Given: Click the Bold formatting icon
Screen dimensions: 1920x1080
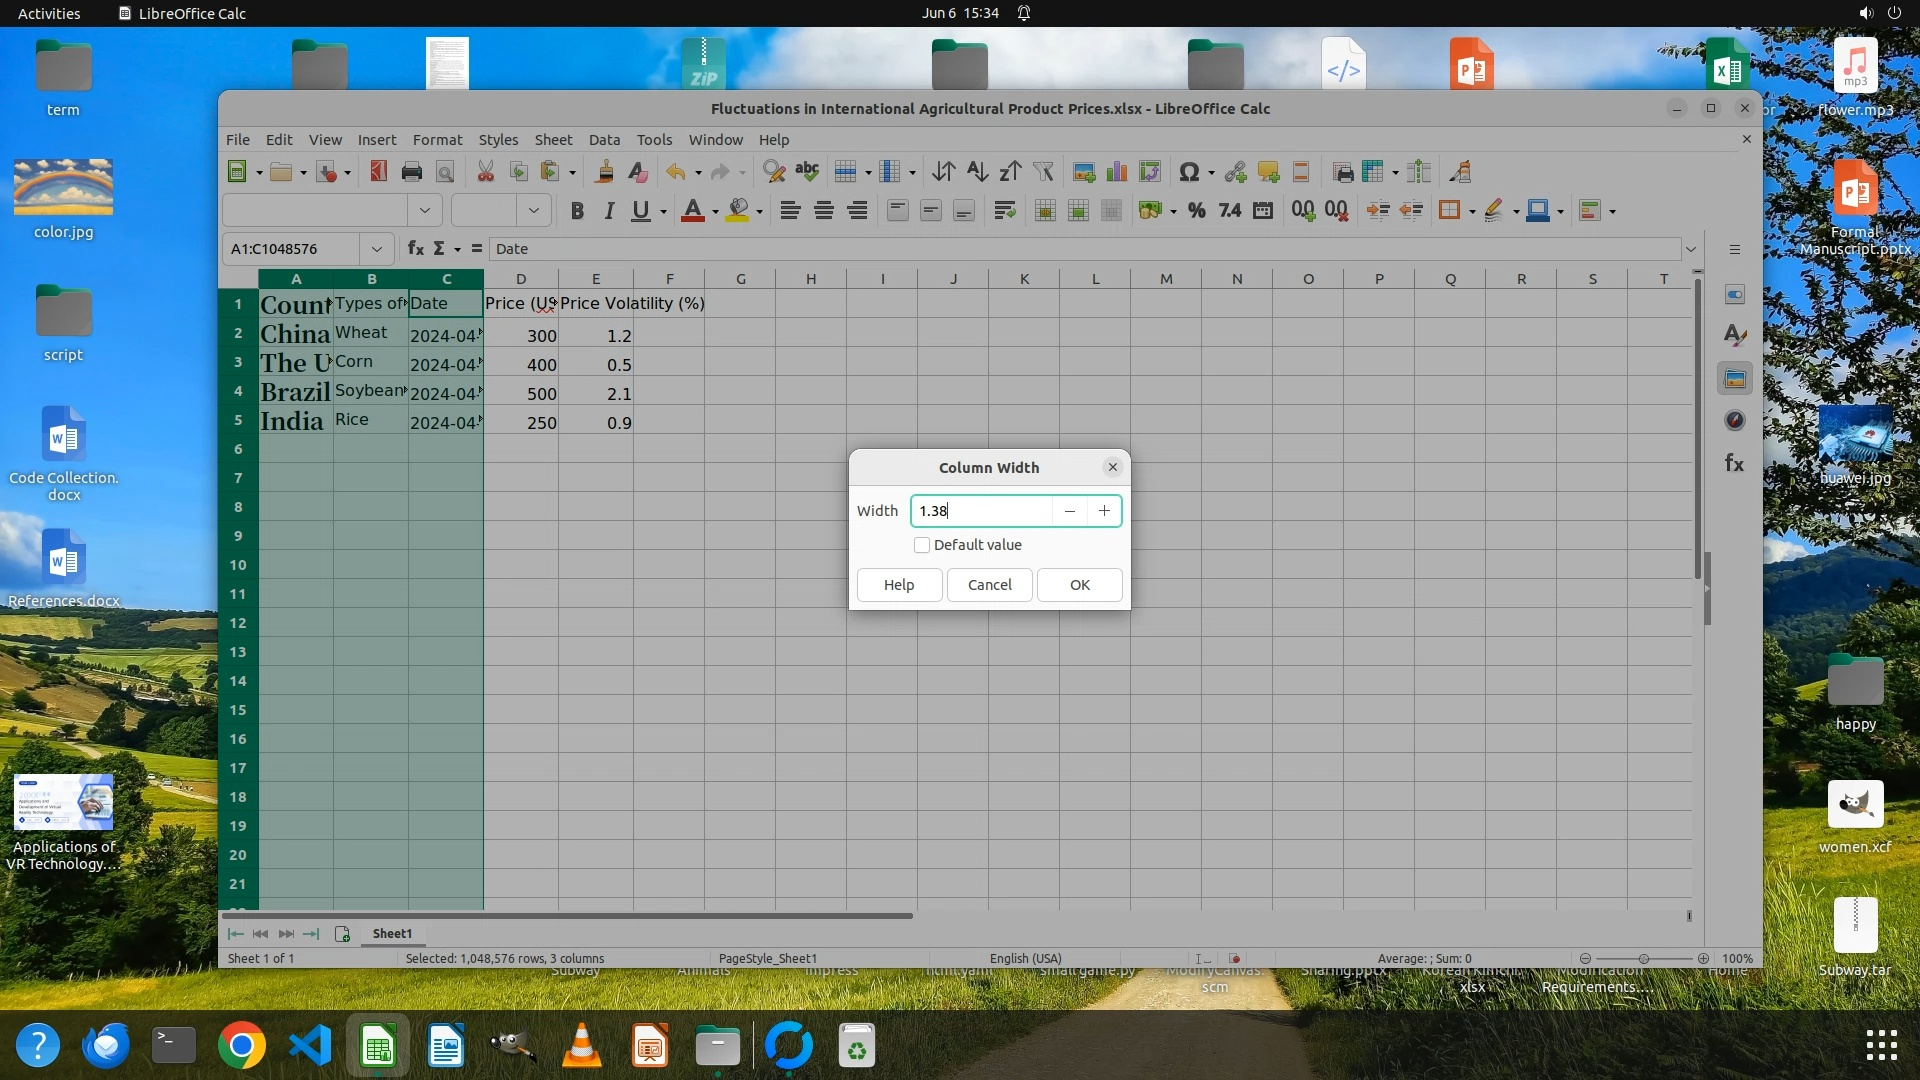Looking at the screenshot, I should point(577,211).
